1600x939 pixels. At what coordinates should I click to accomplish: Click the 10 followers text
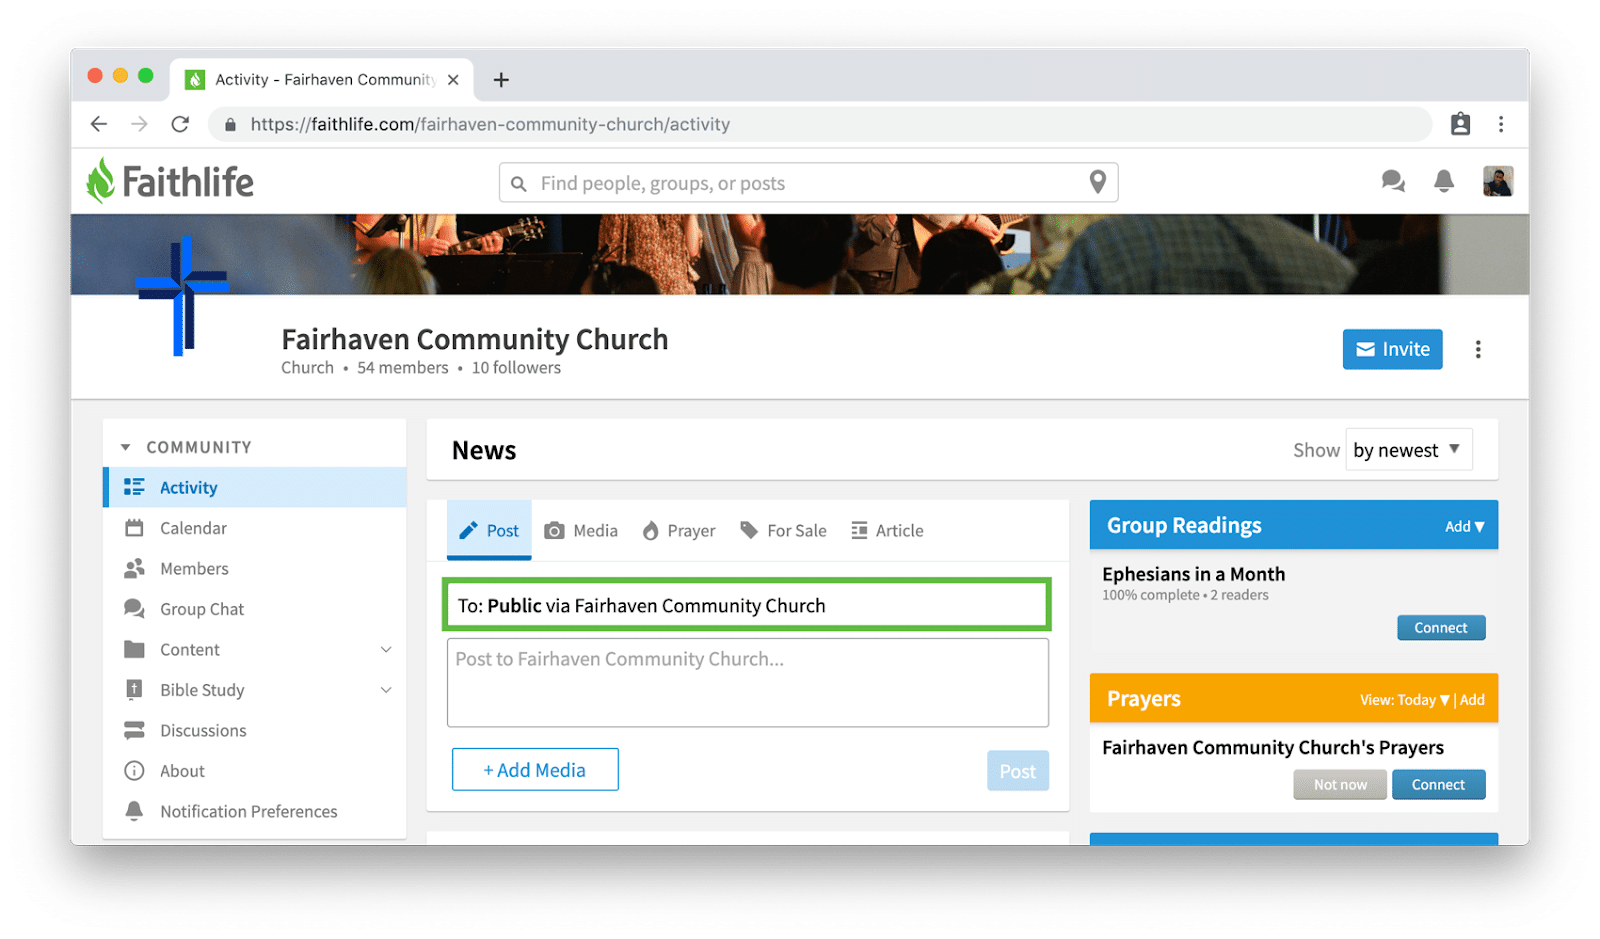516,368
